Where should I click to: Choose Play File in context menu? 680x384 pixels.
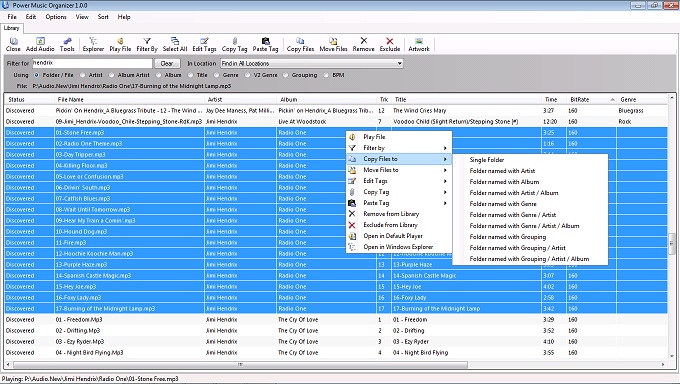[x=399, y=137]
